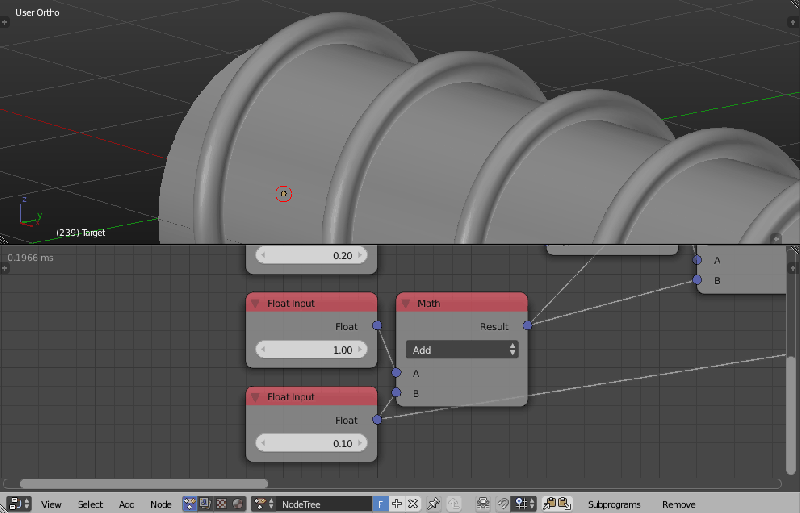Open the Select menu in node editor
800x513 pixels.
[90, 504]
